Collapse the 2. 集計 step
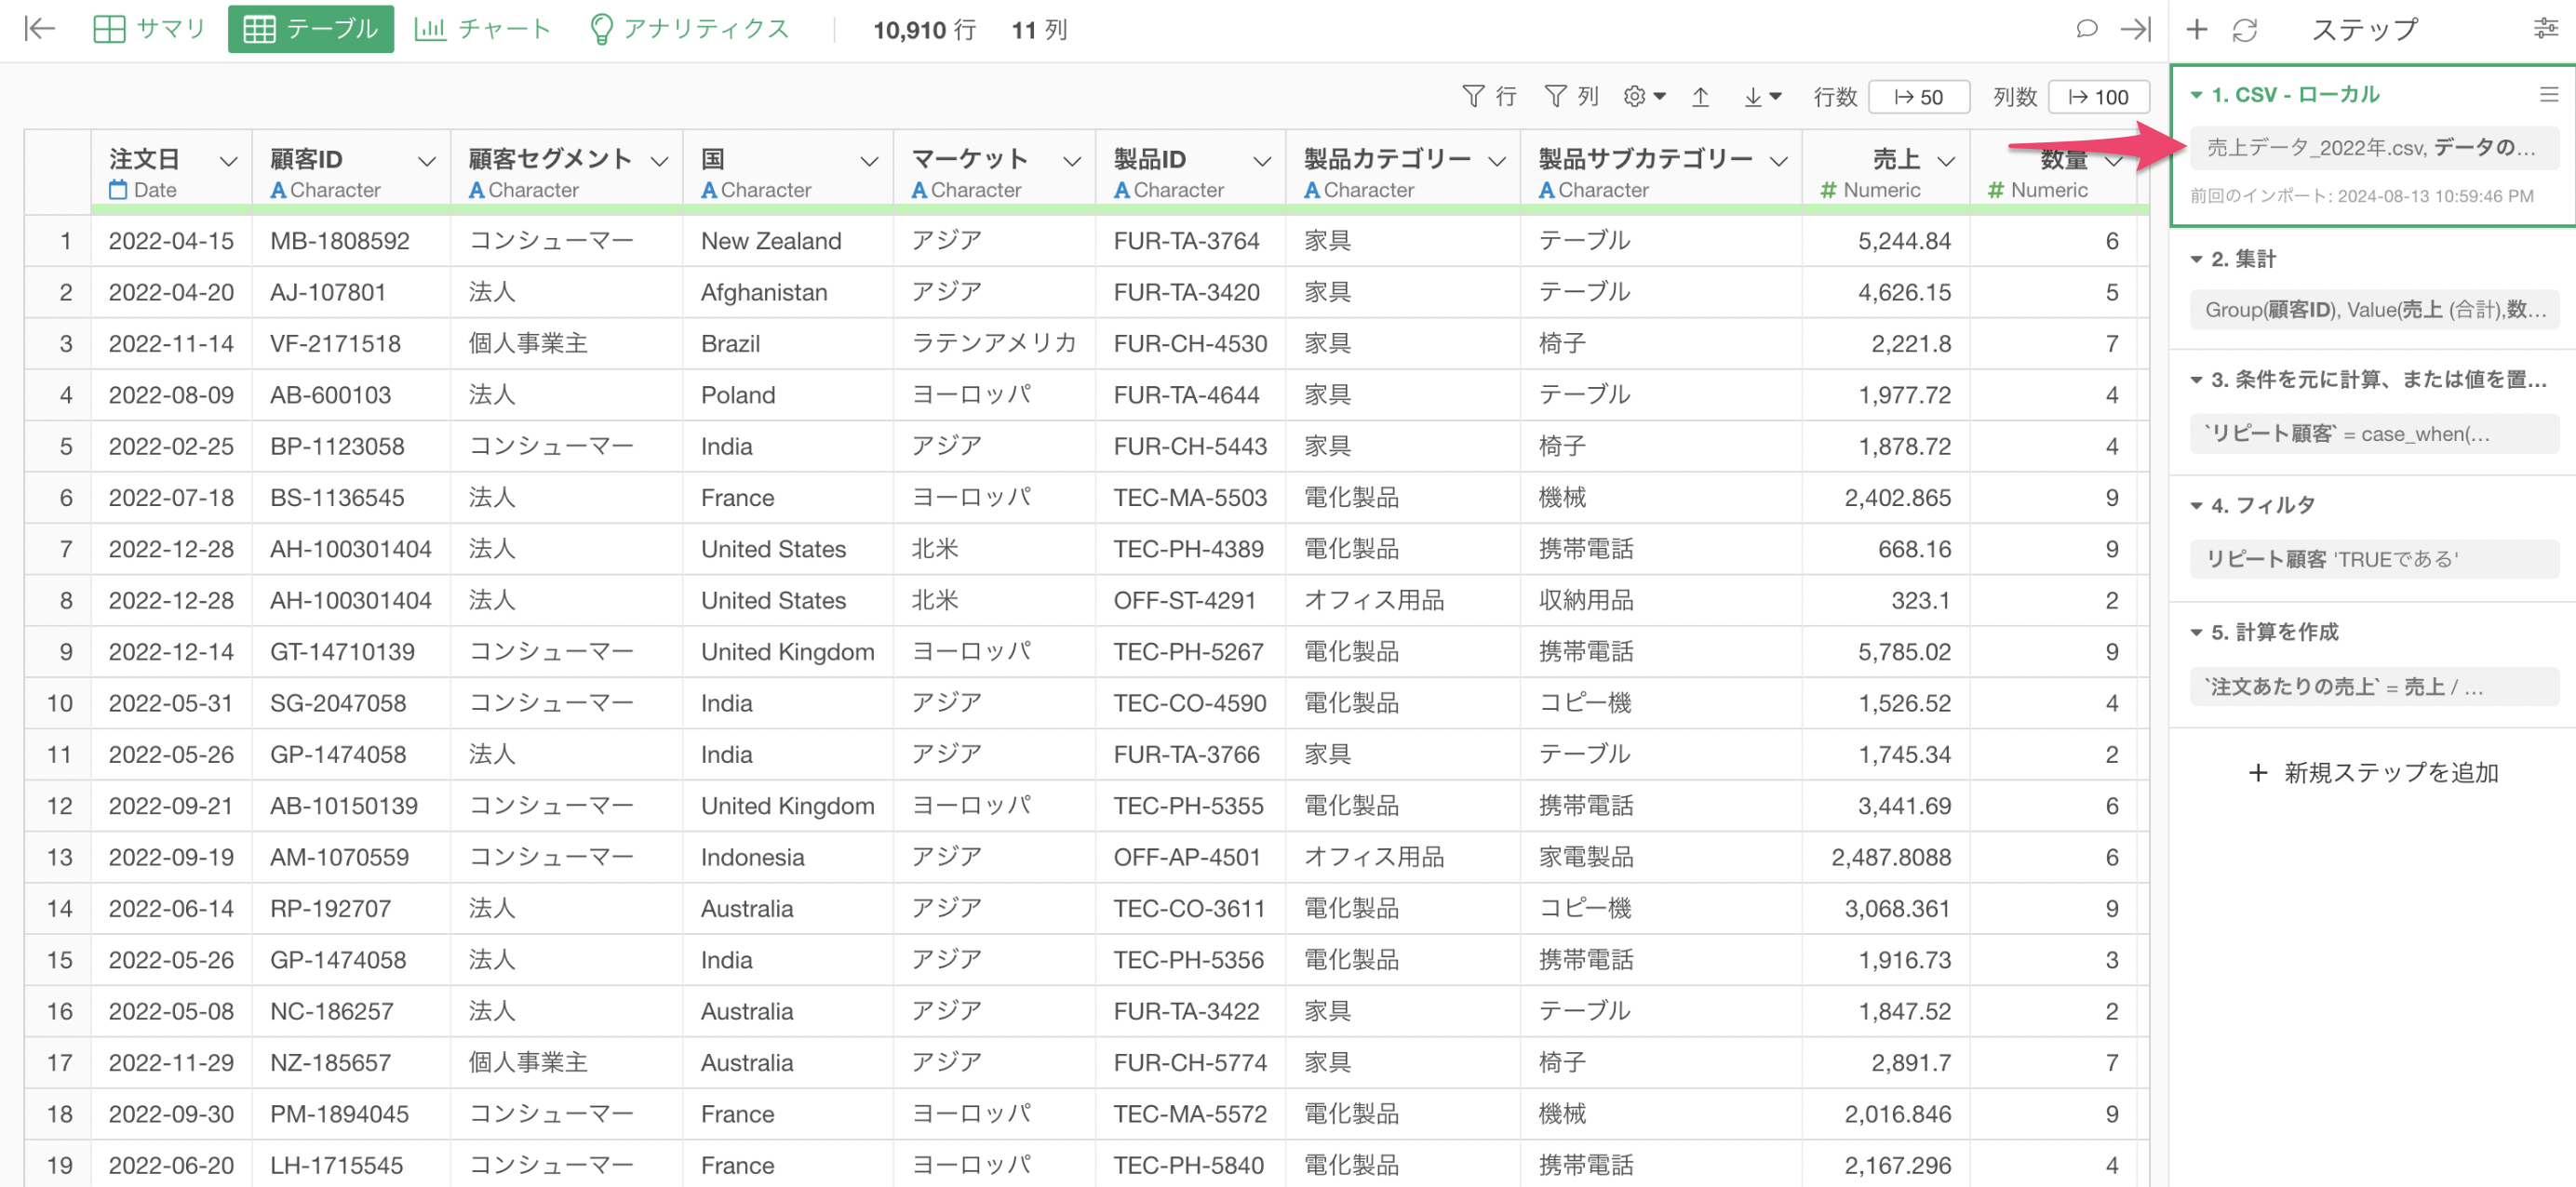Image resolution: width=2576 pixels, height=1187 pixels. click(x=2196, y=260)
